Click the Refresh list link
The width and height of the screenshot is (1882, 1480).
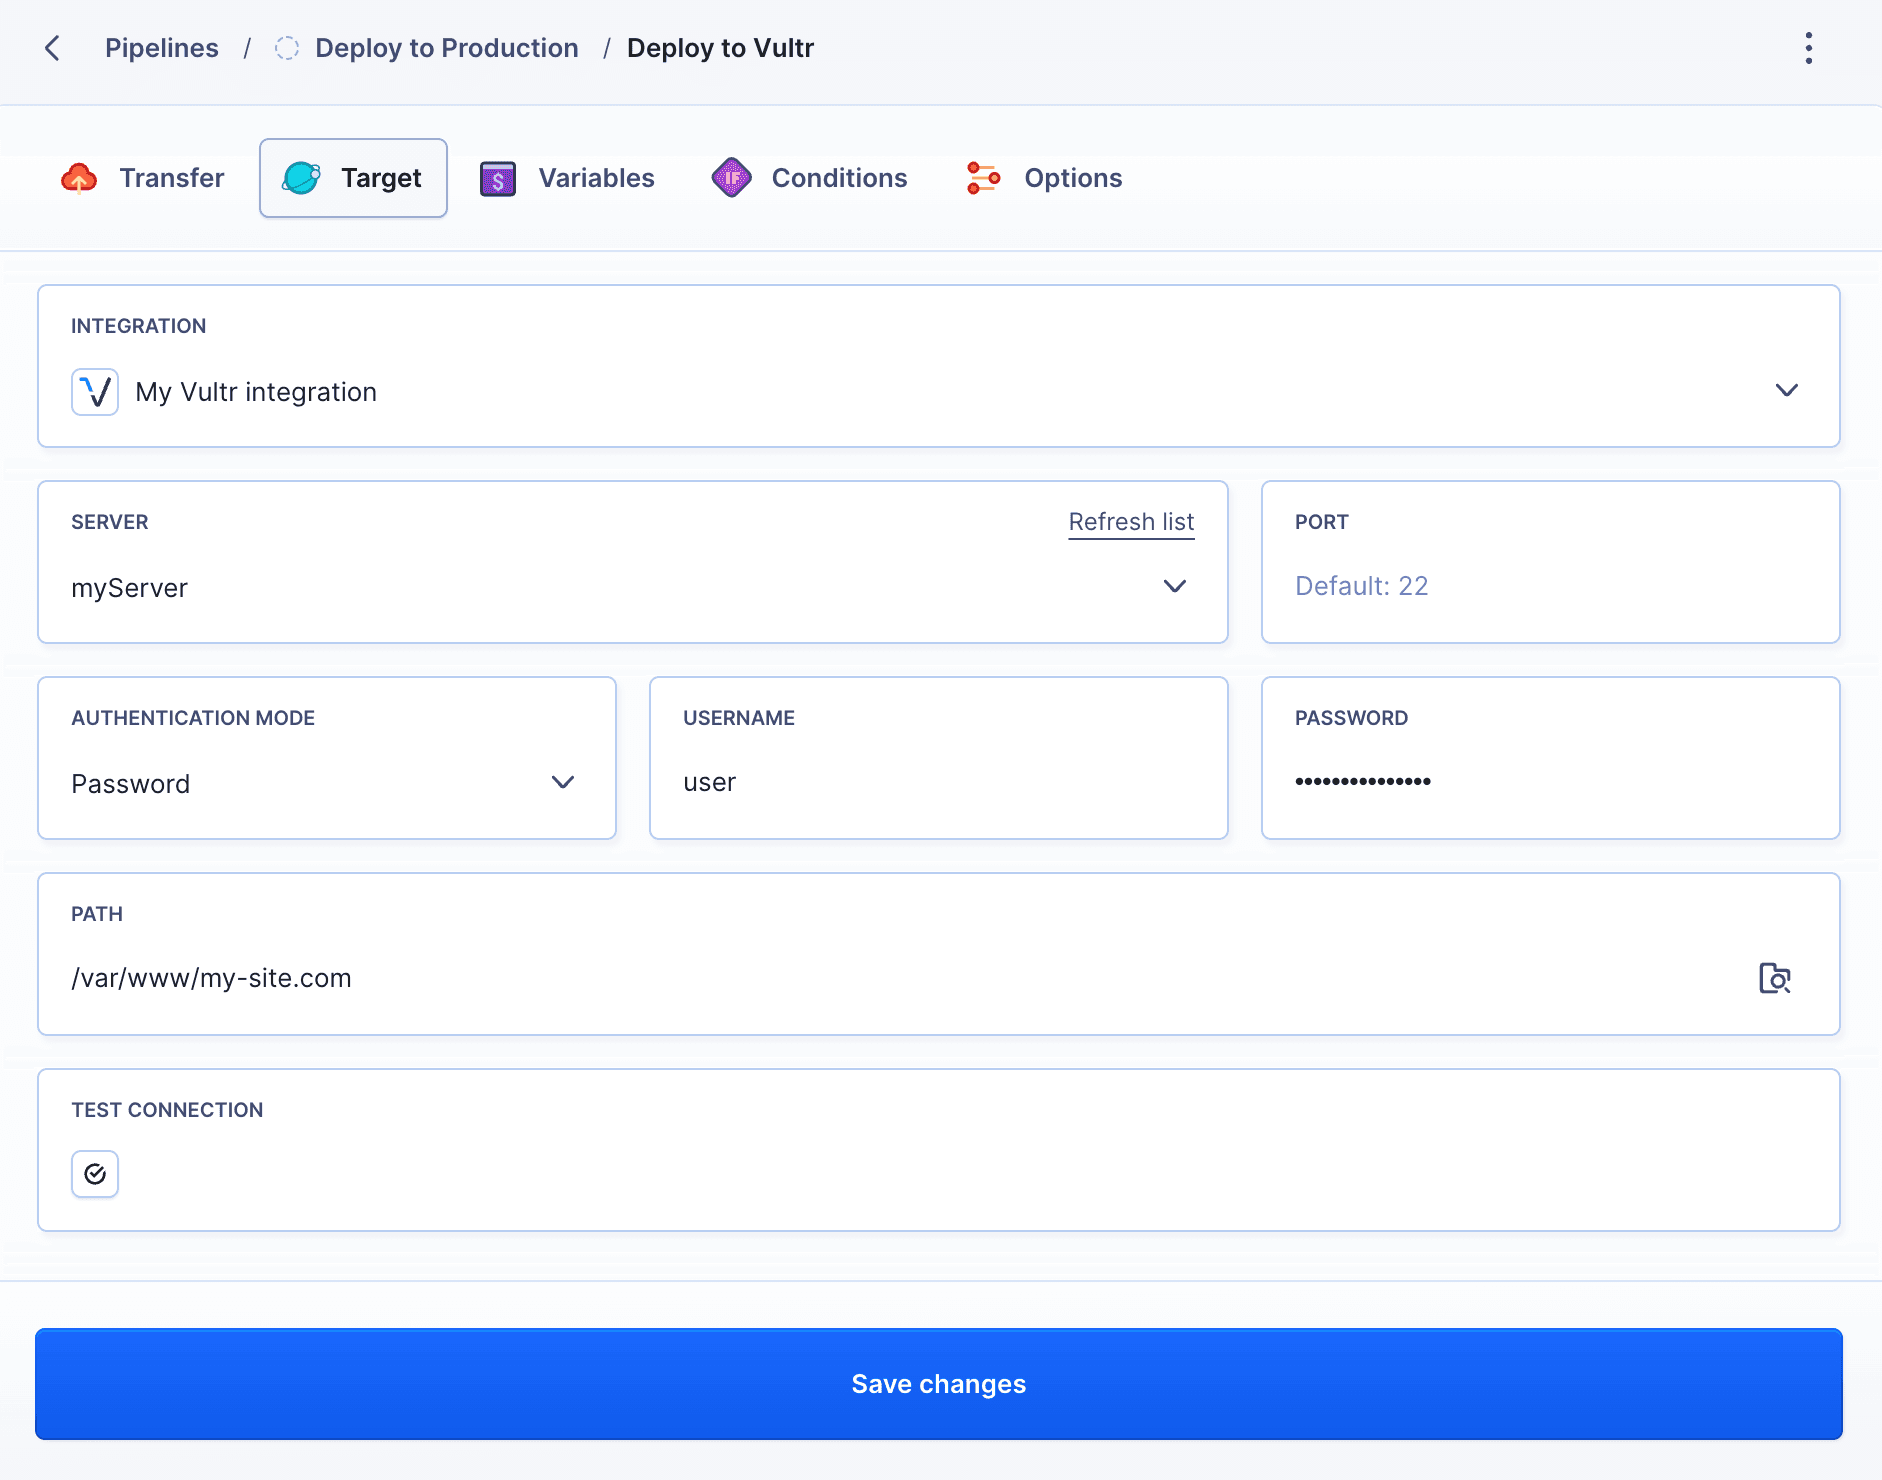(x=1130, y=521)
